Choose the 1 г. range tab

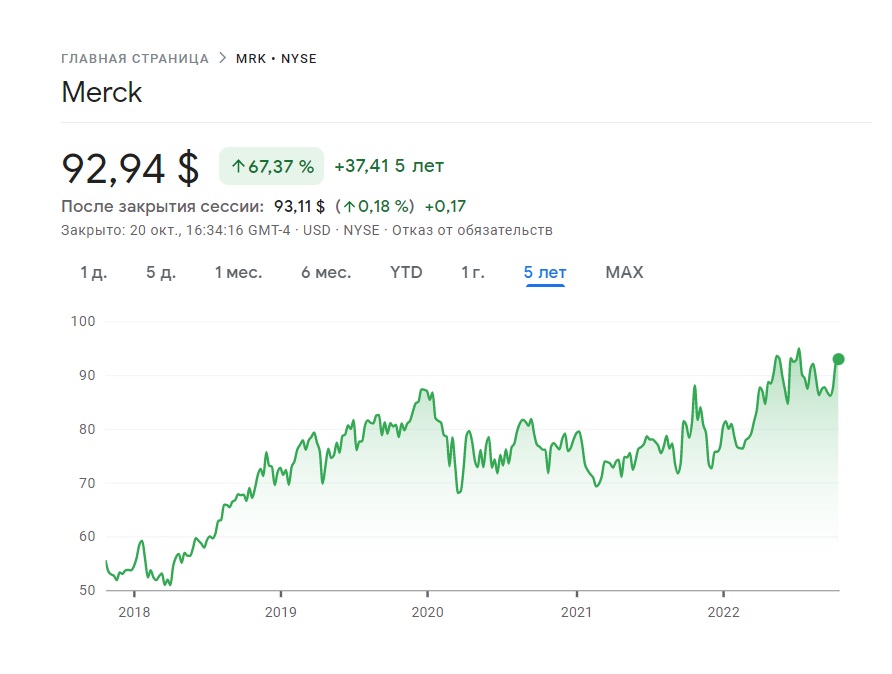point(473,272)
